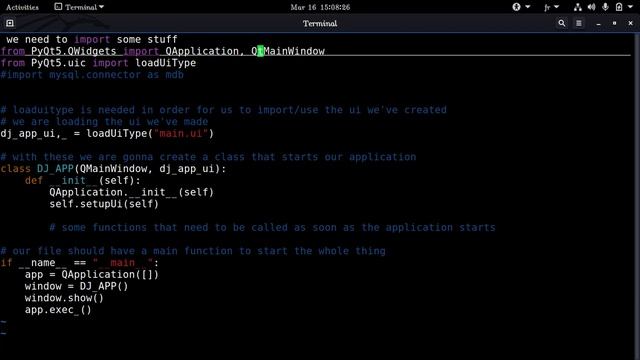Viewport: 640px width, 360px height.
Task: Click the 'if __name__ ==' statement
Action: [x=43, y=262]
